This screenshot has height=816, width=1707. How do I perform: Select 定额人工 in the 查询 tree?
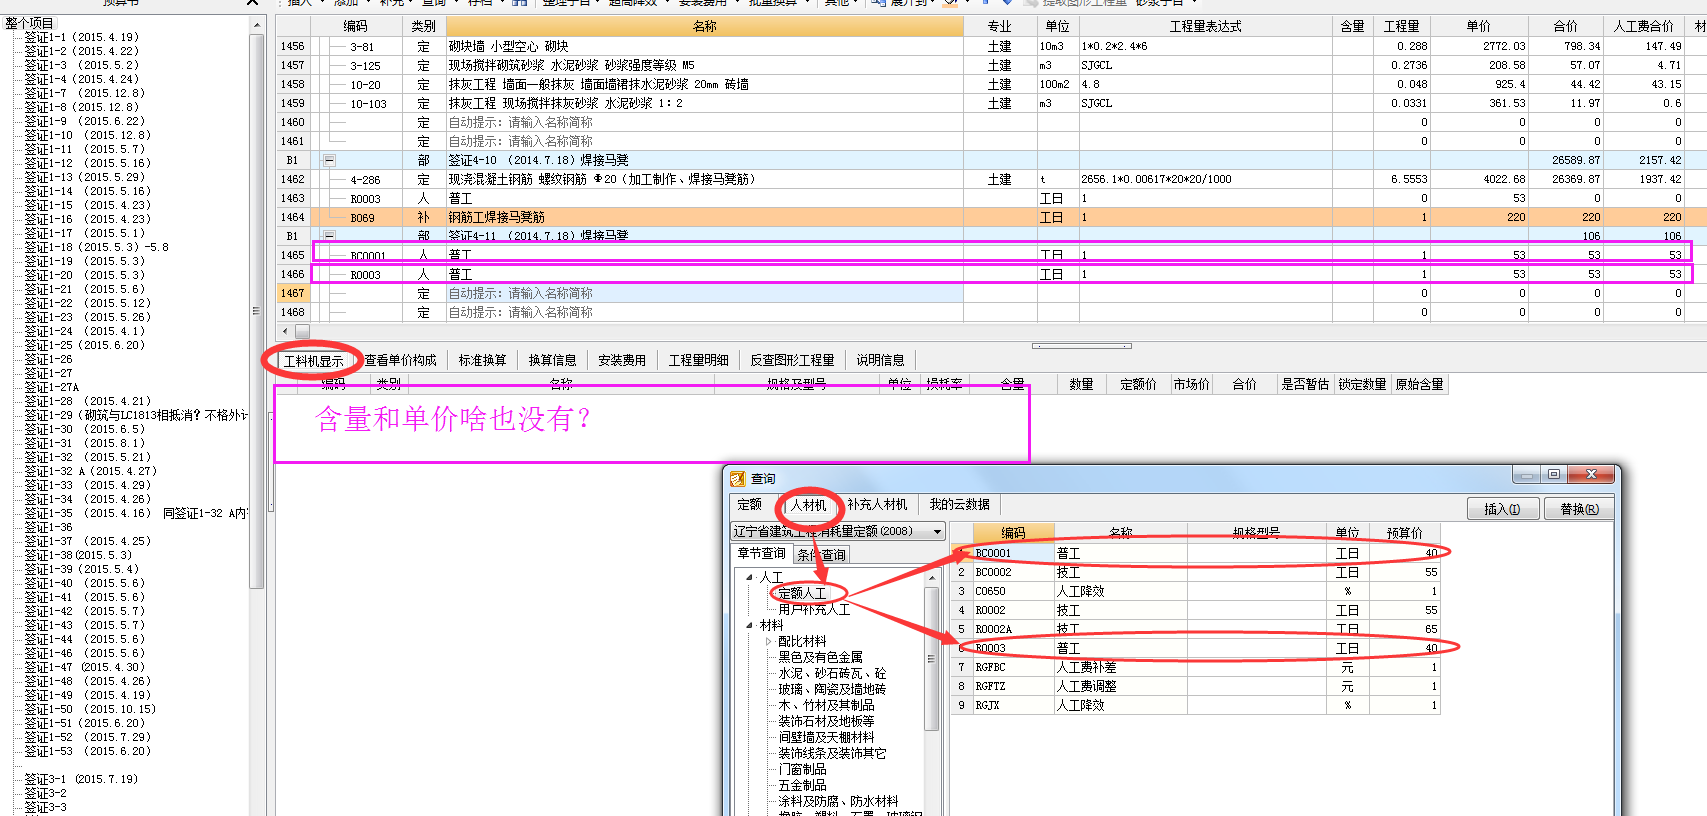(802, 593)
